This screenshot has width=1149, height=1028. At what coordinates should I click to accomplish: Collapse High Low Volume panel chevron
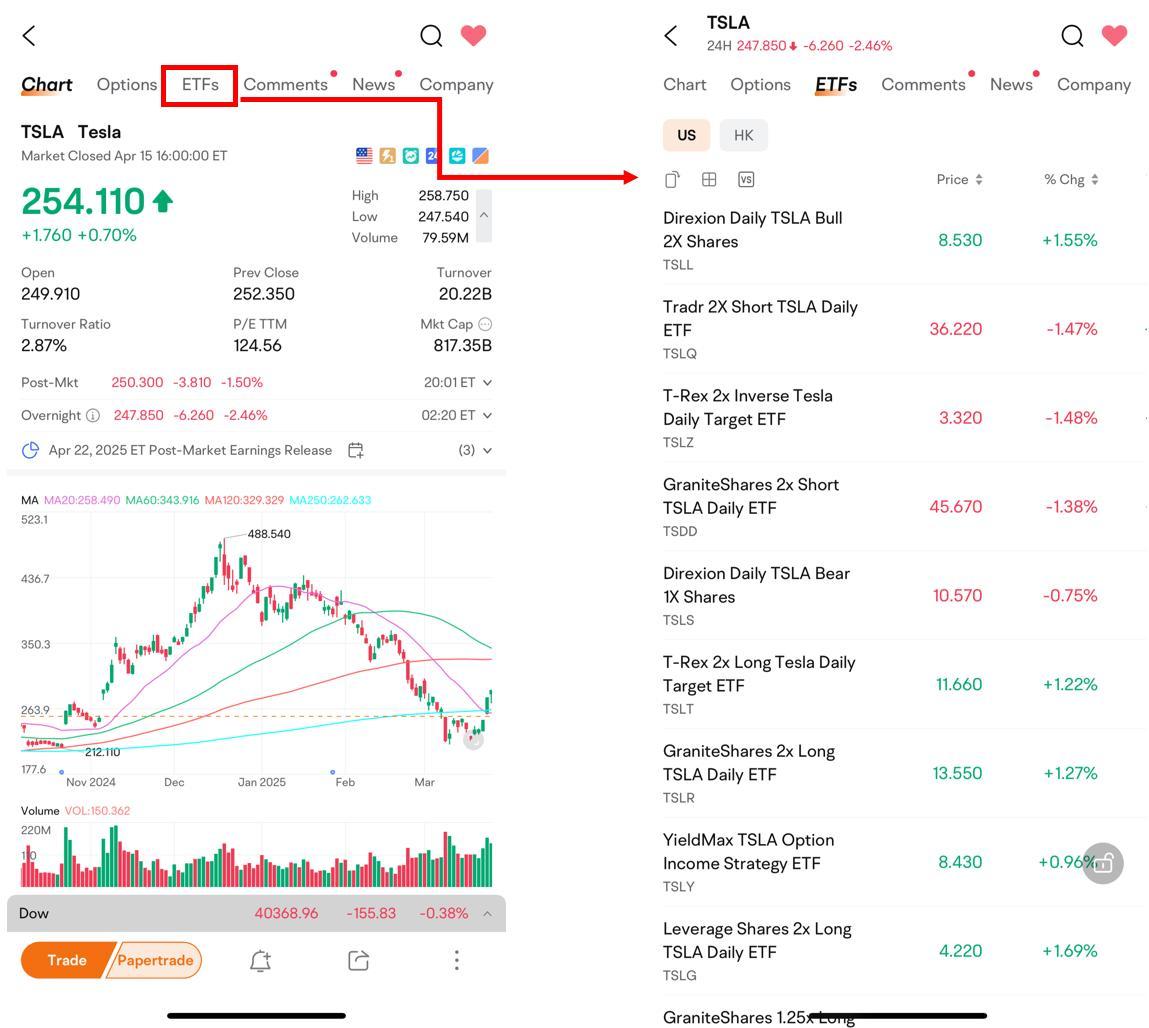point(484,215)
